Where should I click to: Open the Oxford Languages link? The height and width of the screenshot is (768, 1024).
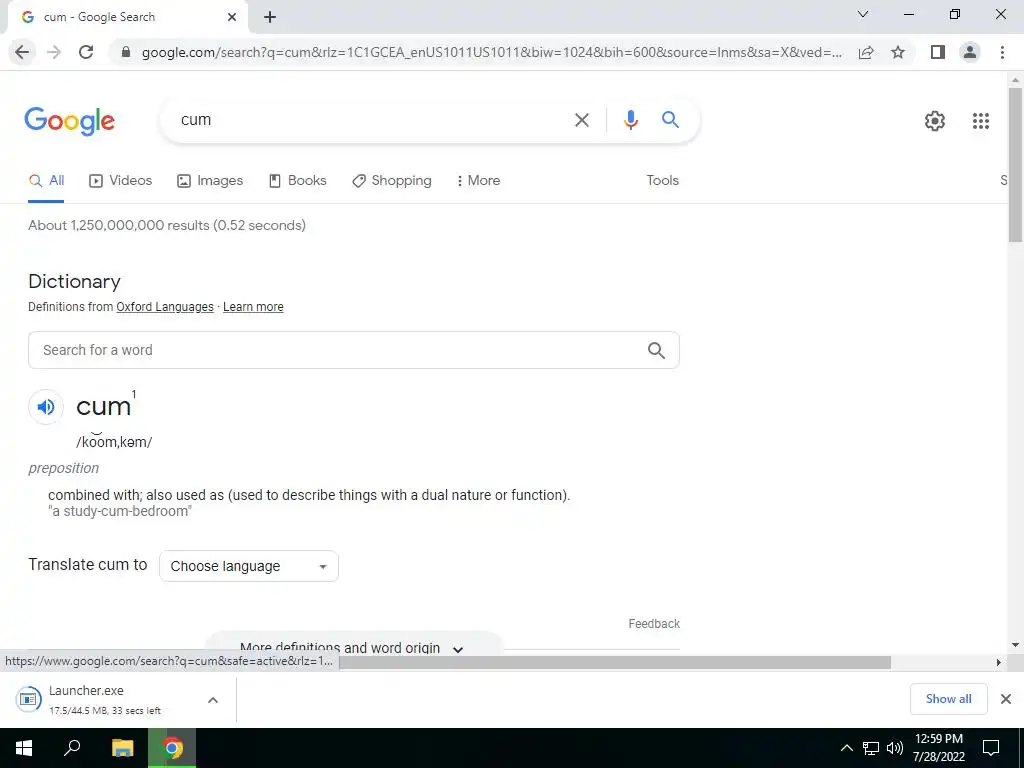click(x=165, y=307)
